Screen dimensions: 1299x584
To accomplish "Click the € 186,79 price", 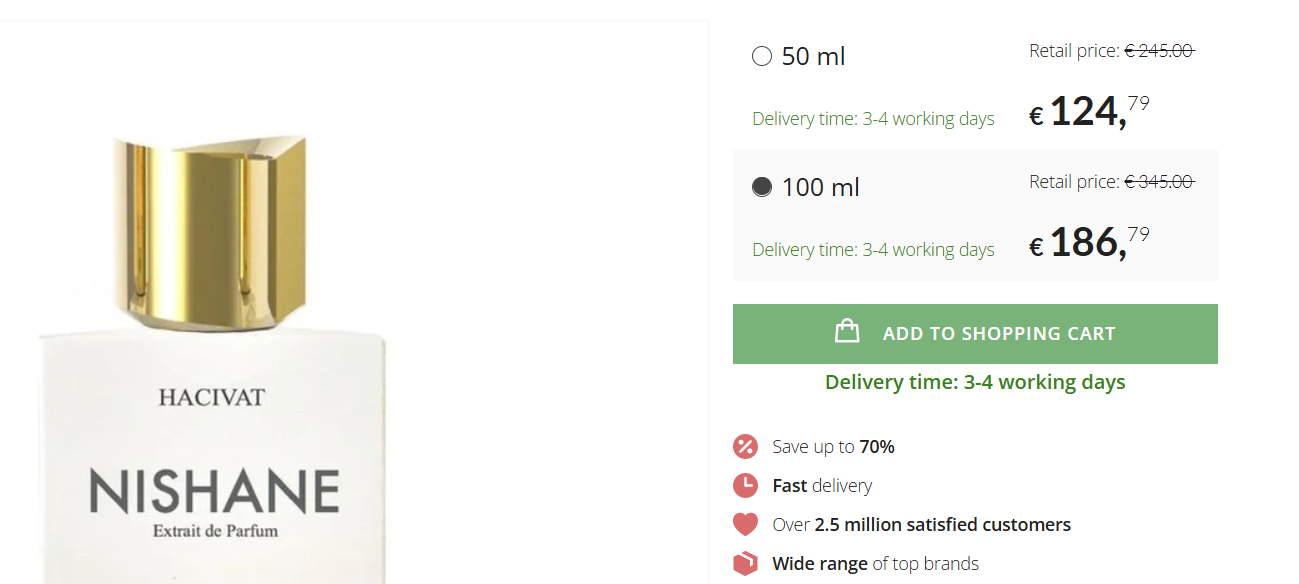I will 1089,243.
